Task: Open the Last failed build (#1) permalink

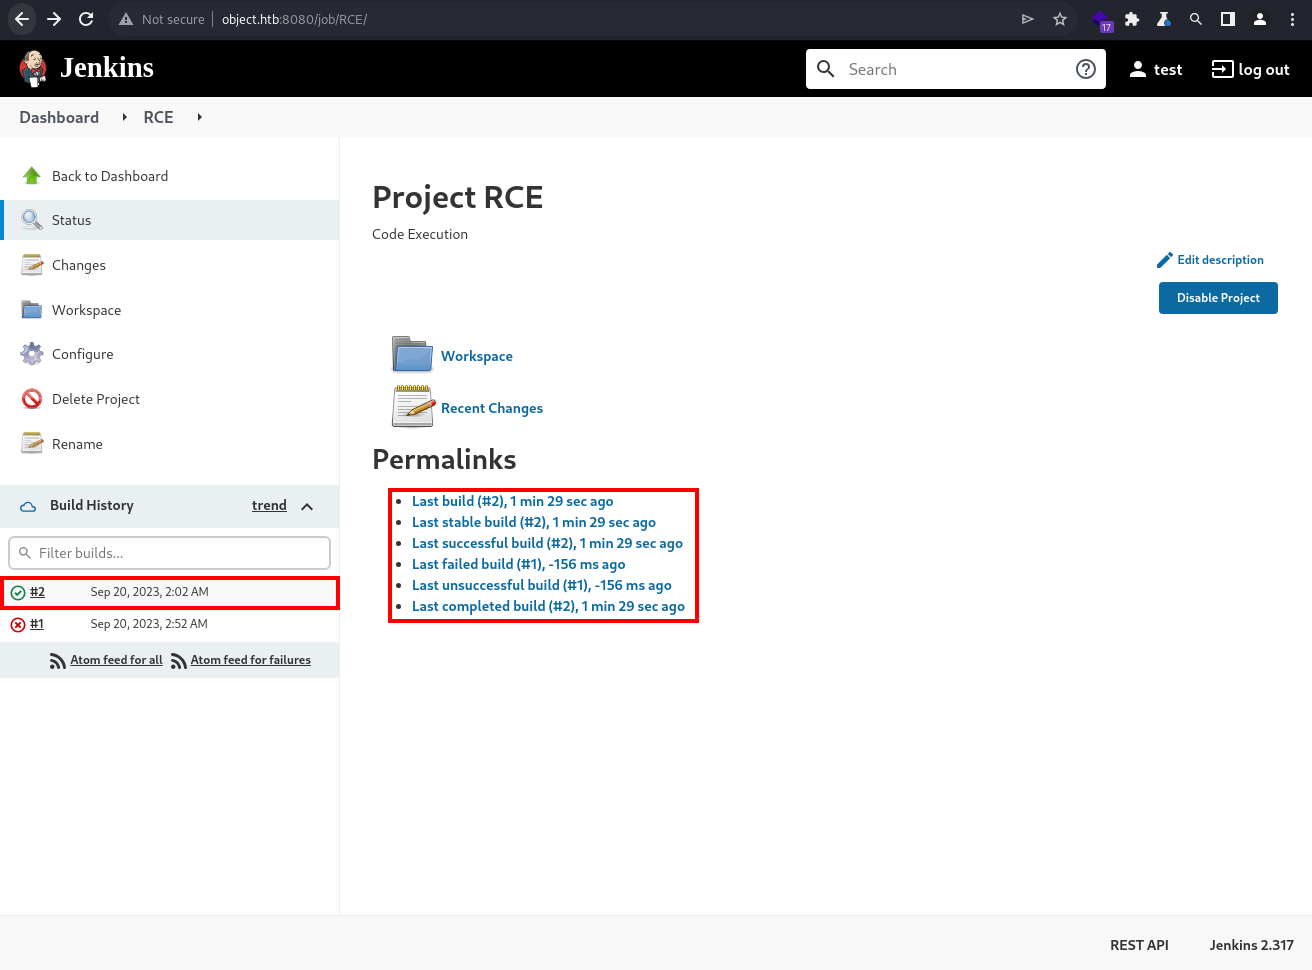Action: coord(518,564)
